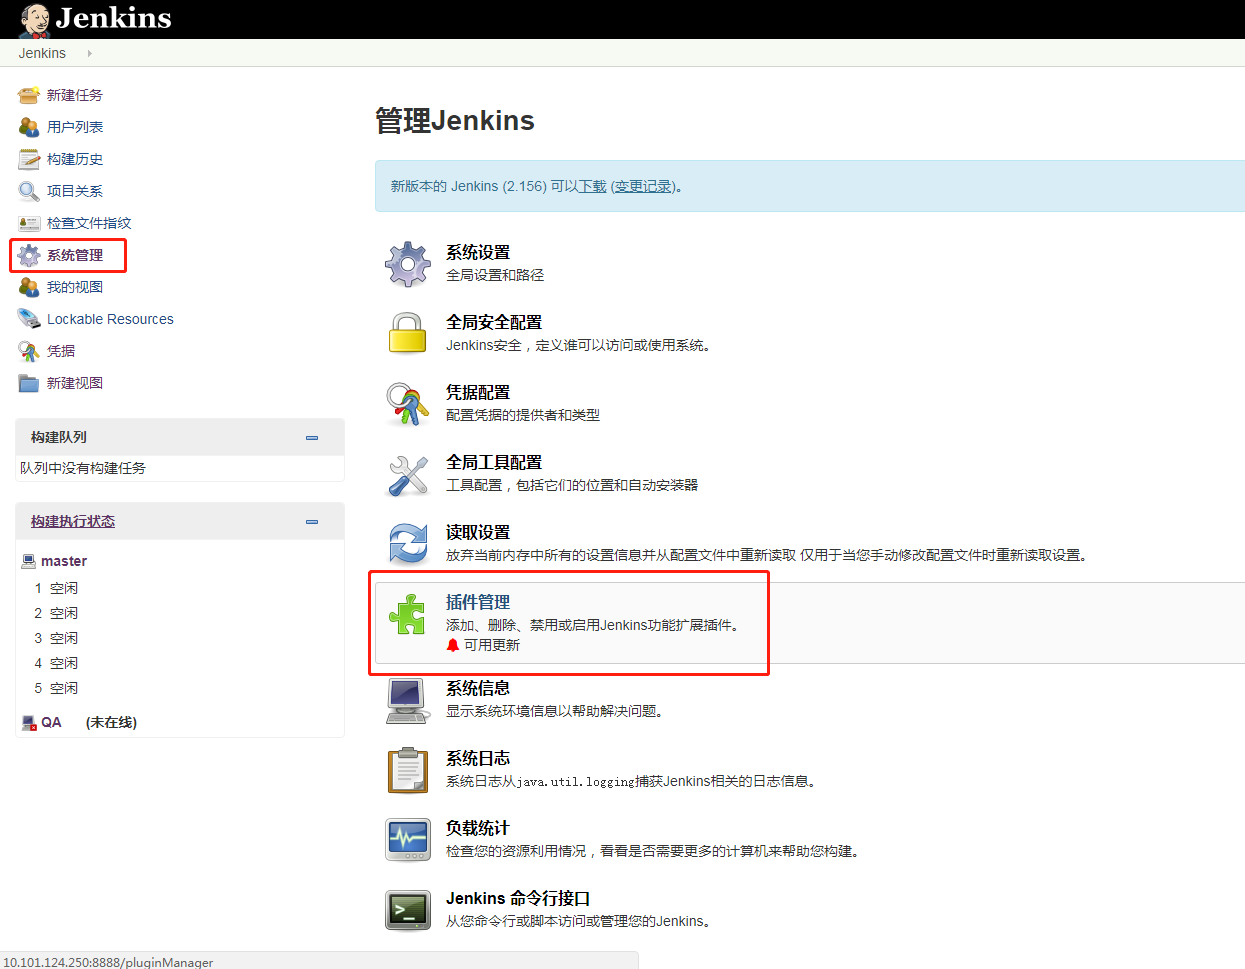This screenshot has height=969, width=1245.
Task: Click the 系统管理 gear icon in sidebar
Action: pyautogui.click(x=29, y=255)
